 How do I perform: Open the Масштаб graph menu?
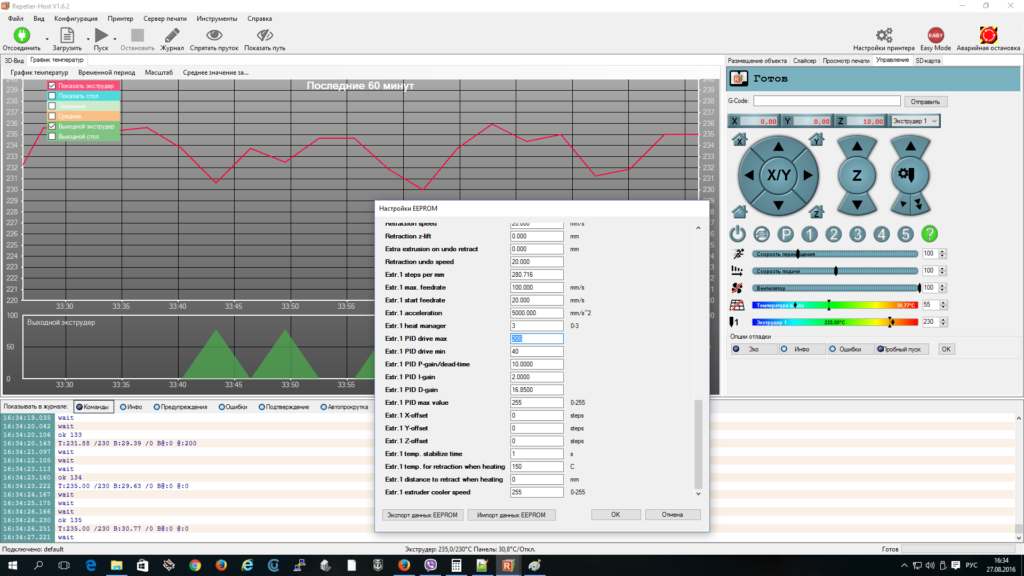(x=159, y=72)
